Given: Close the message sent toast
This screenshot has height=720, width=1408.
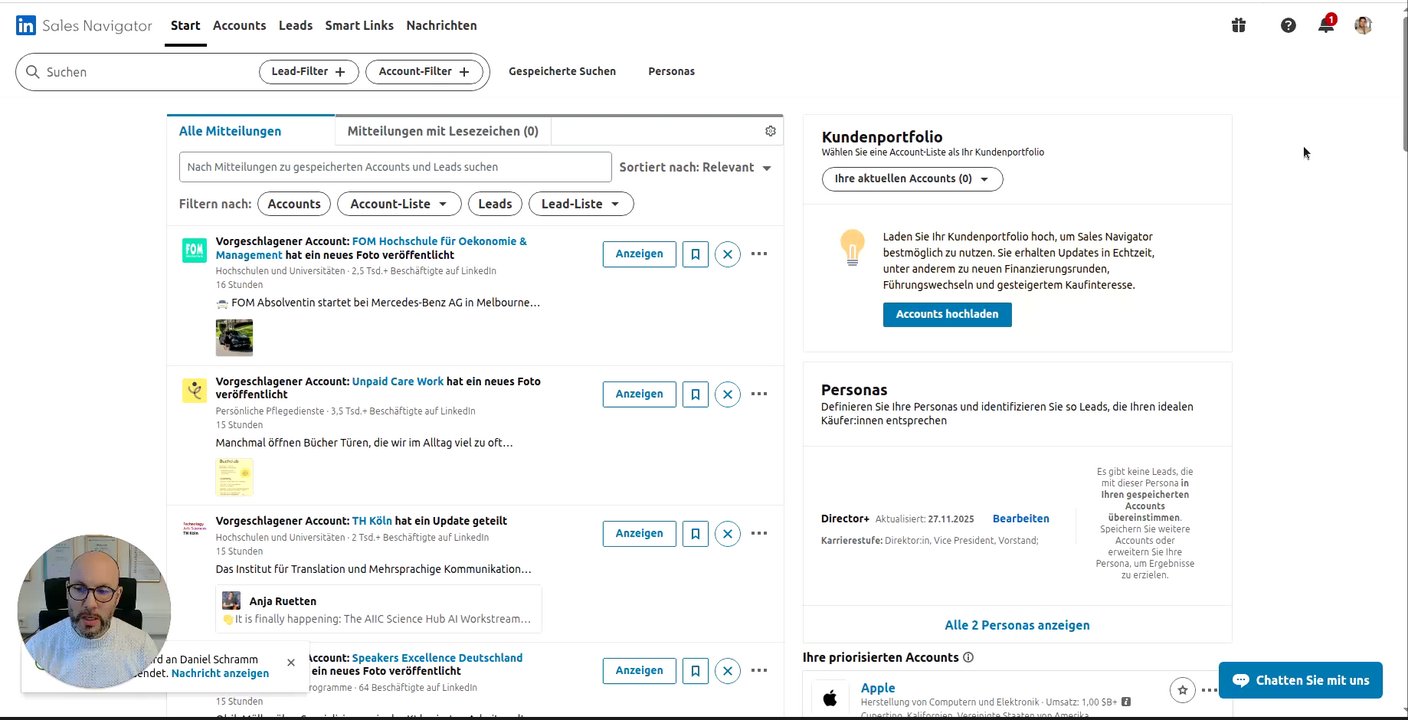Looking at the screenshot, I should point(291,662).
